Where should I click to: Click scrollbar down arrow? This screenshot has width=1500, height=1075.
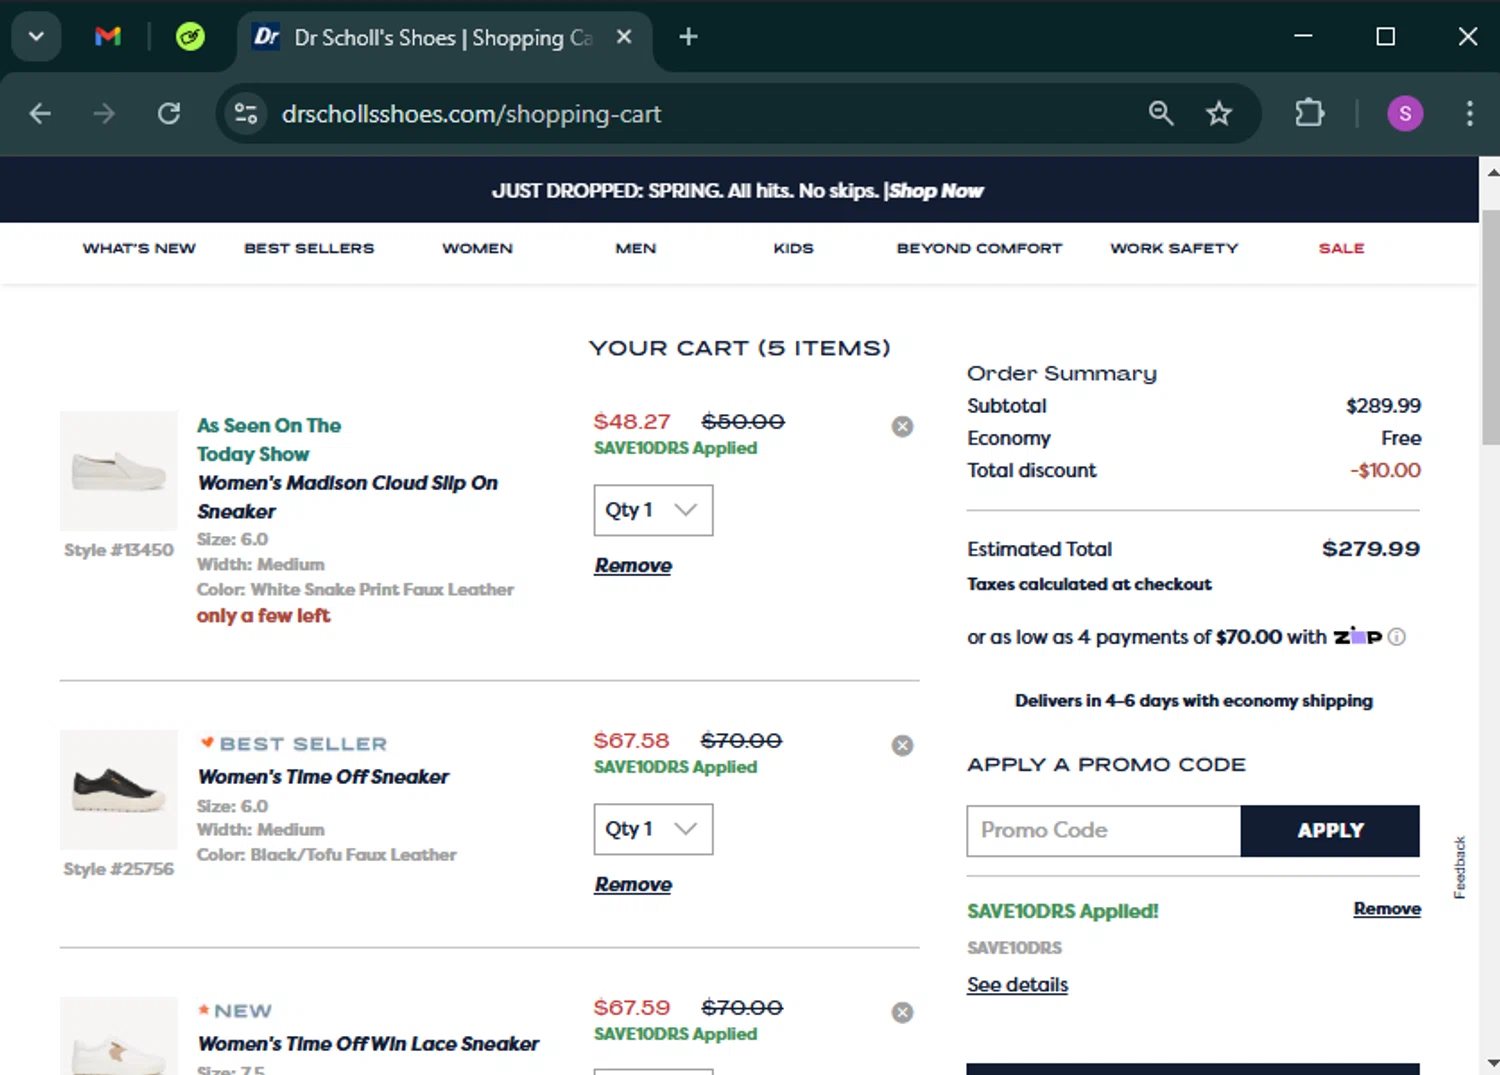pyautogui.click(x=1491, y=1063)
